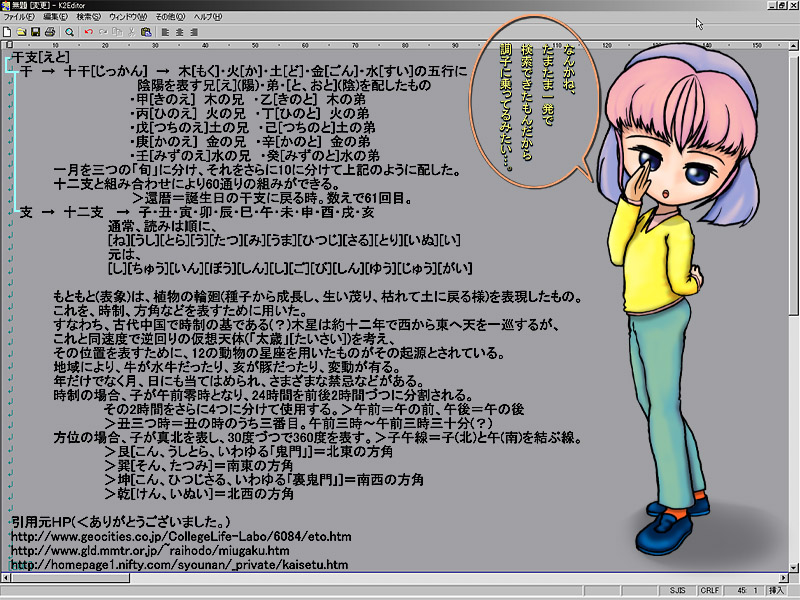
Task: Click the vertical scrollbar up arrow
Action: [794, 45]
